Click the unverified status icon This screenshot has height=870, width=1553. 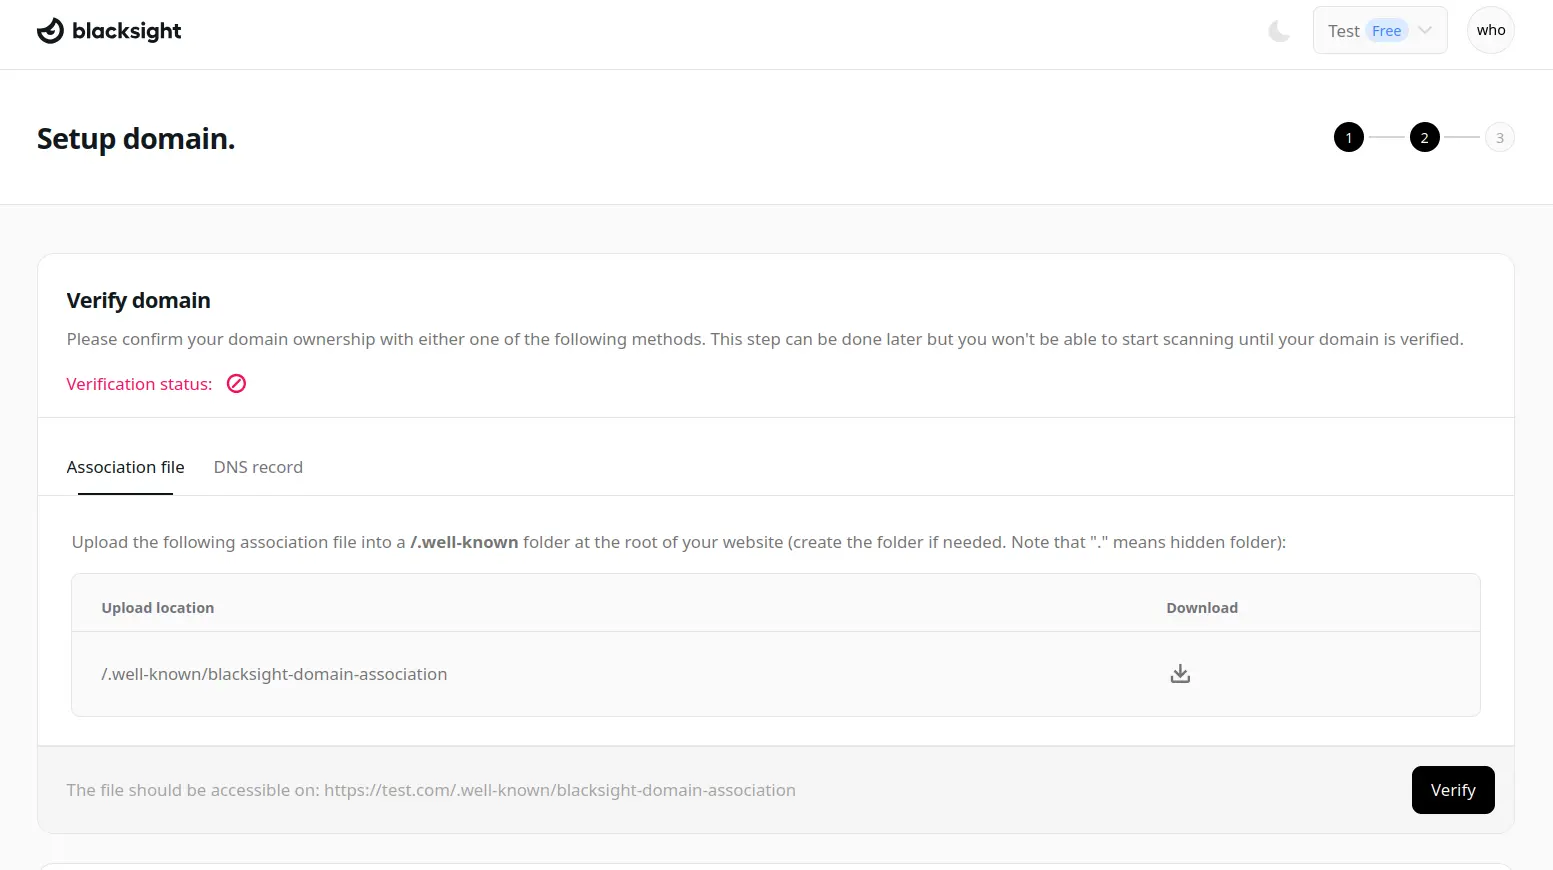pos(236,384)
